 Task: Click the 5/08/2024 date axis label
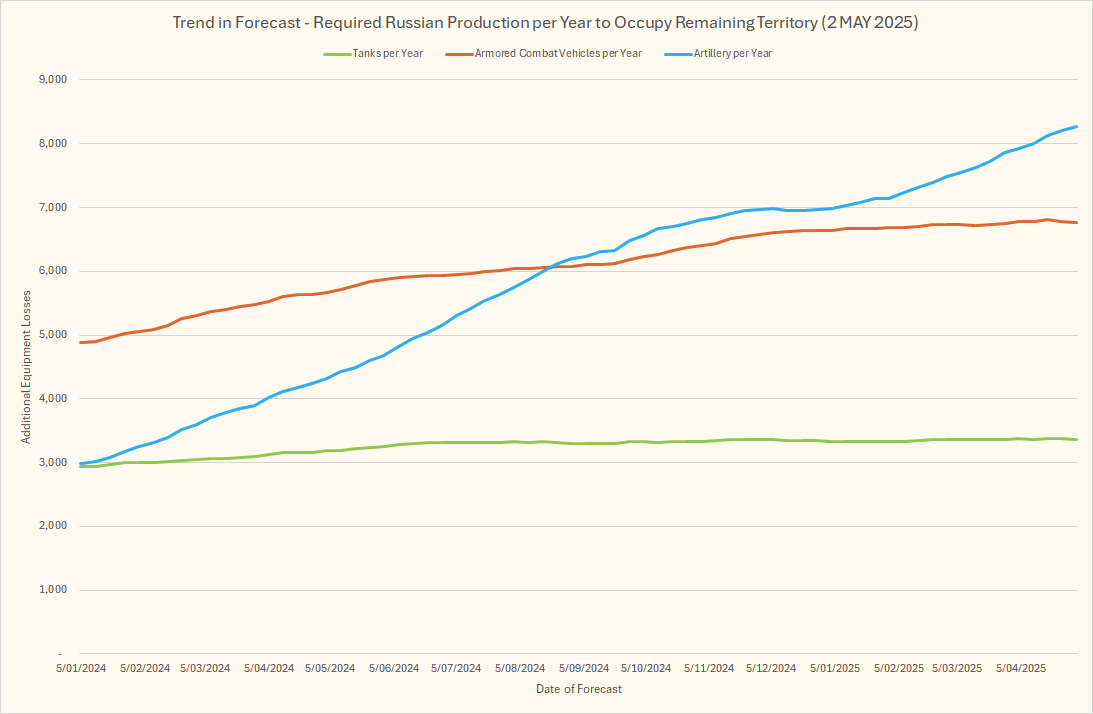(519, 668)
